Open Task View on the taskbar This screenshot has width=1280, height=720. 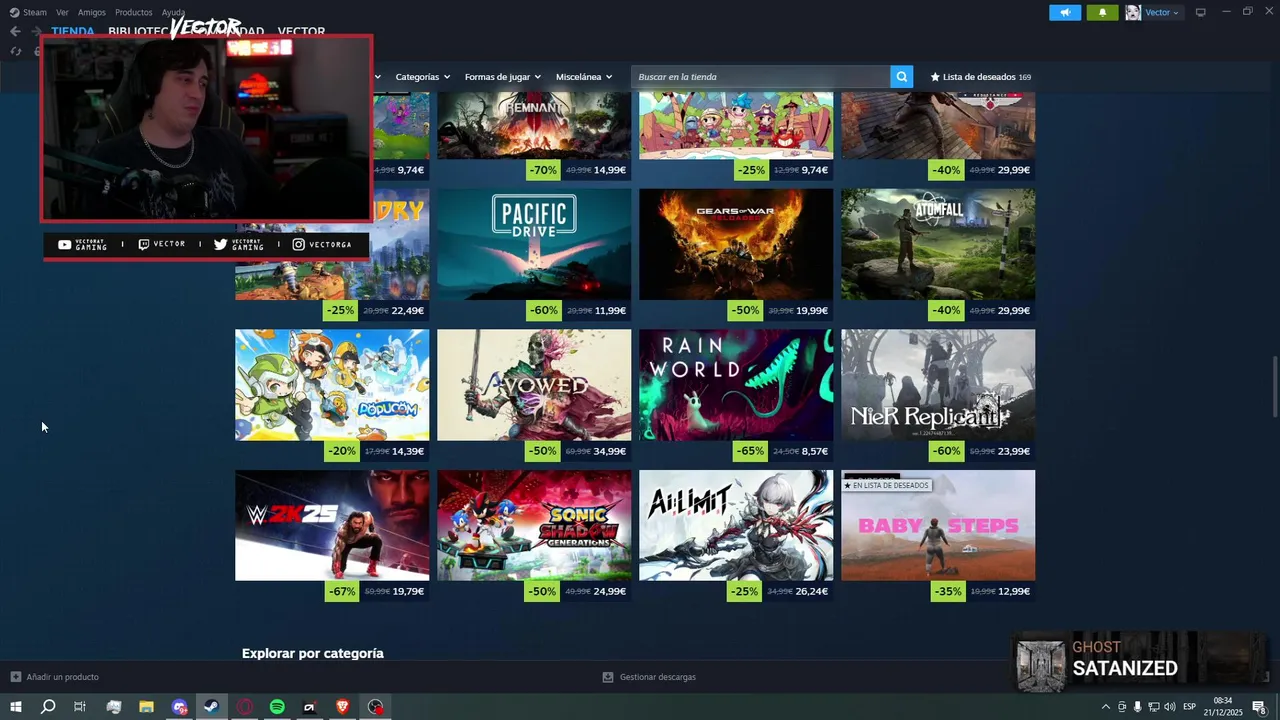coord(80,707)
